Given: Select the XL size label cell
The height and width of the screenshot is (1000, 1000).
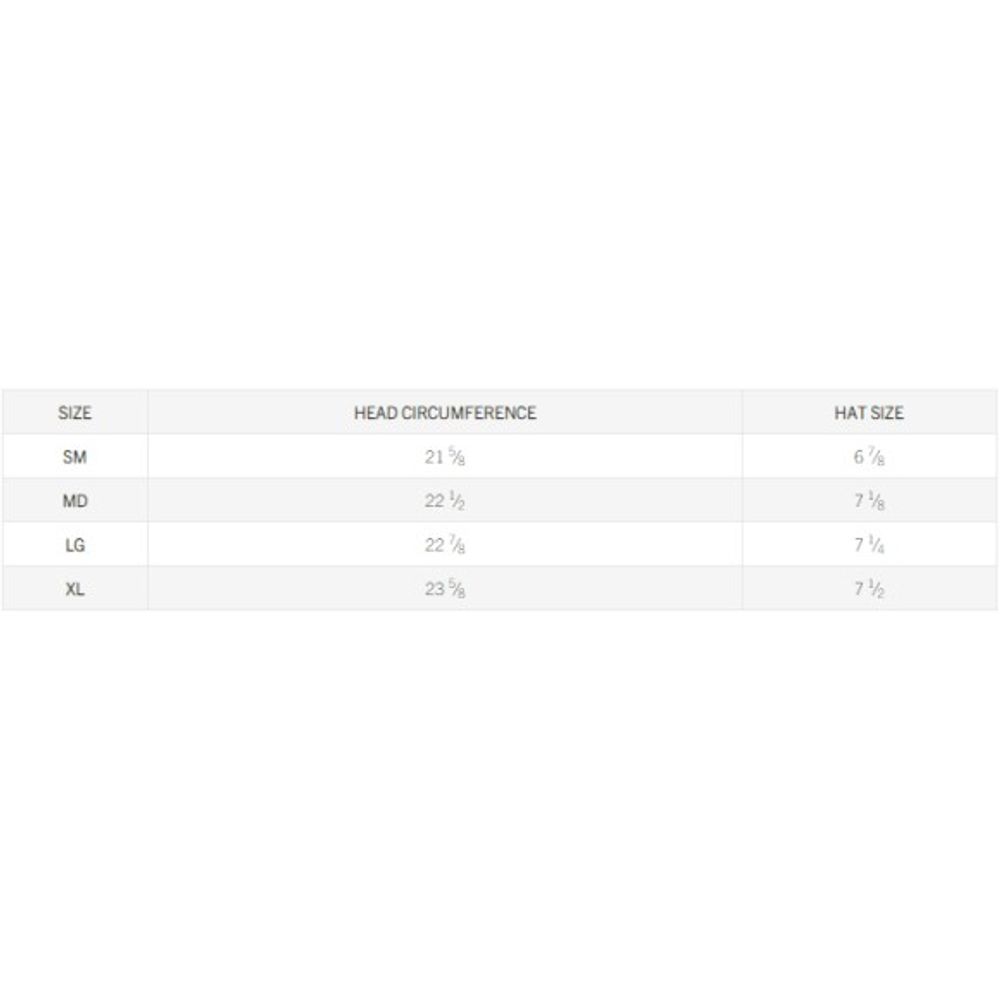Looking at the screenshot, I should click(x=75, y=589).
